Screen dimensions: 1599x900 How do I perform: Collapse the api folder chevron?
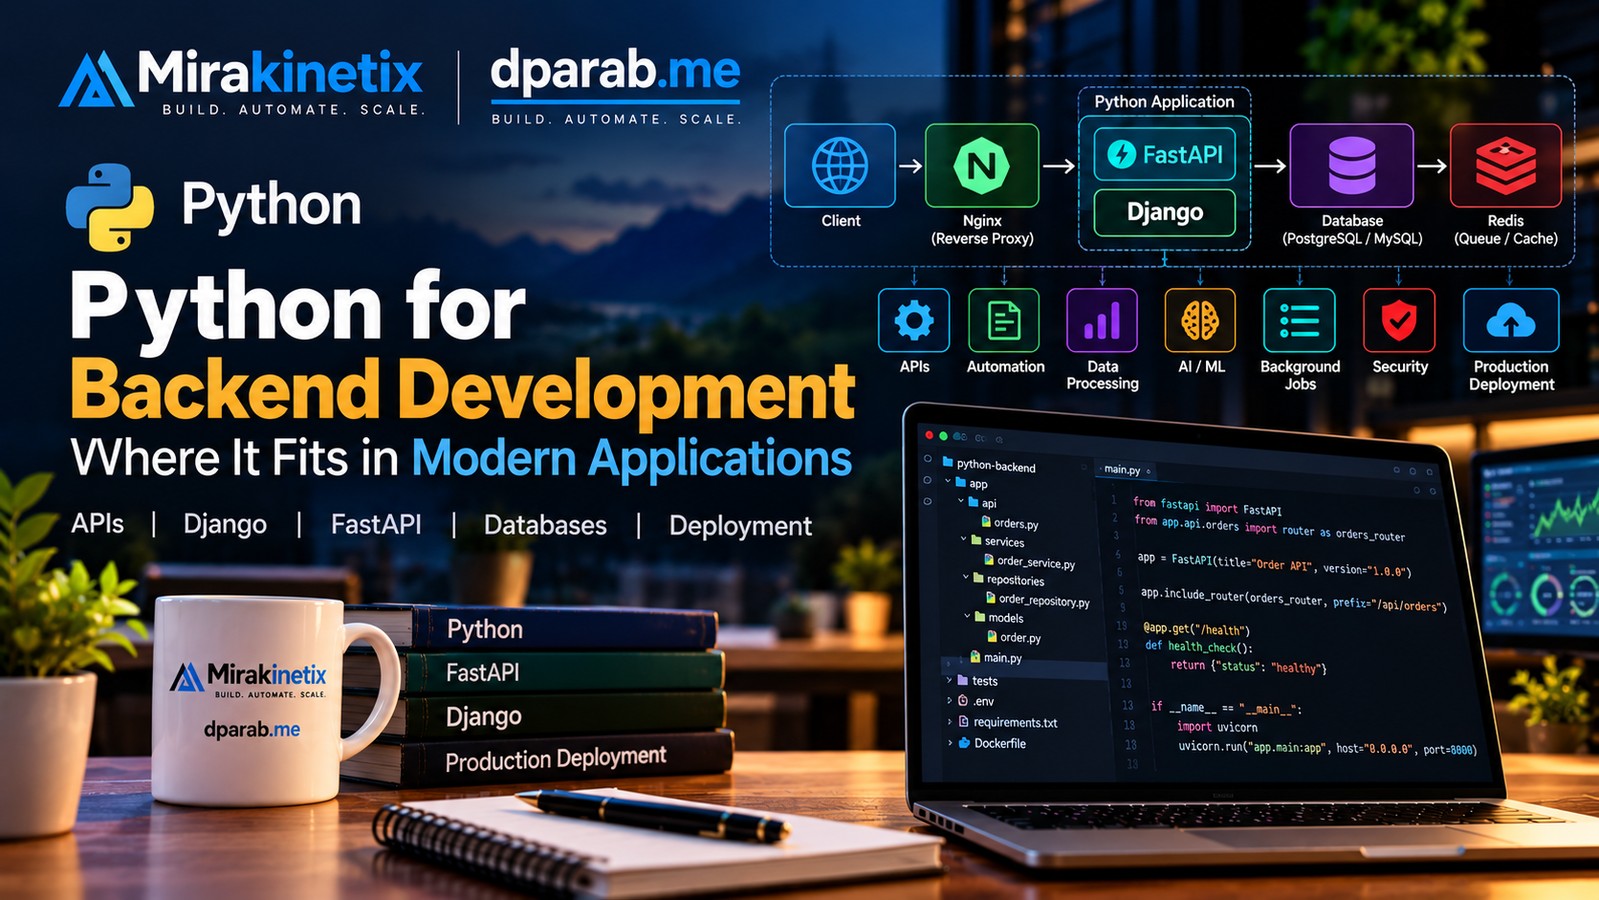click(961, 501)
